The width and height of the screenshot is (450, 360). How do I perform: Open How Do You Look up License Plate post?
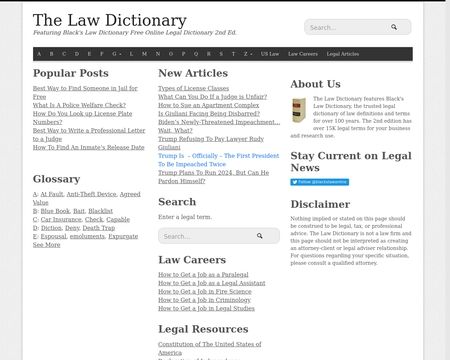point(82,118)
